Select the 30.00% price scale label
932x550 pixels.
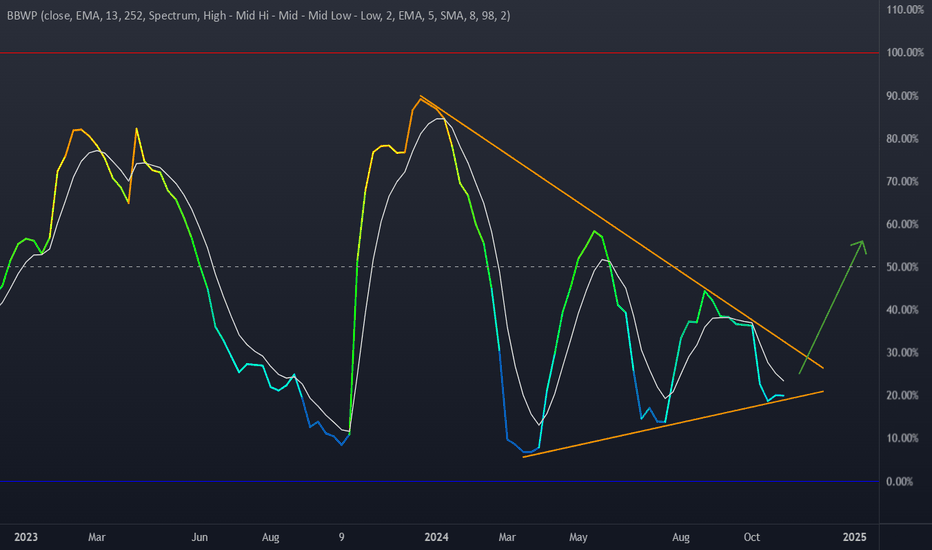(902, 353)
